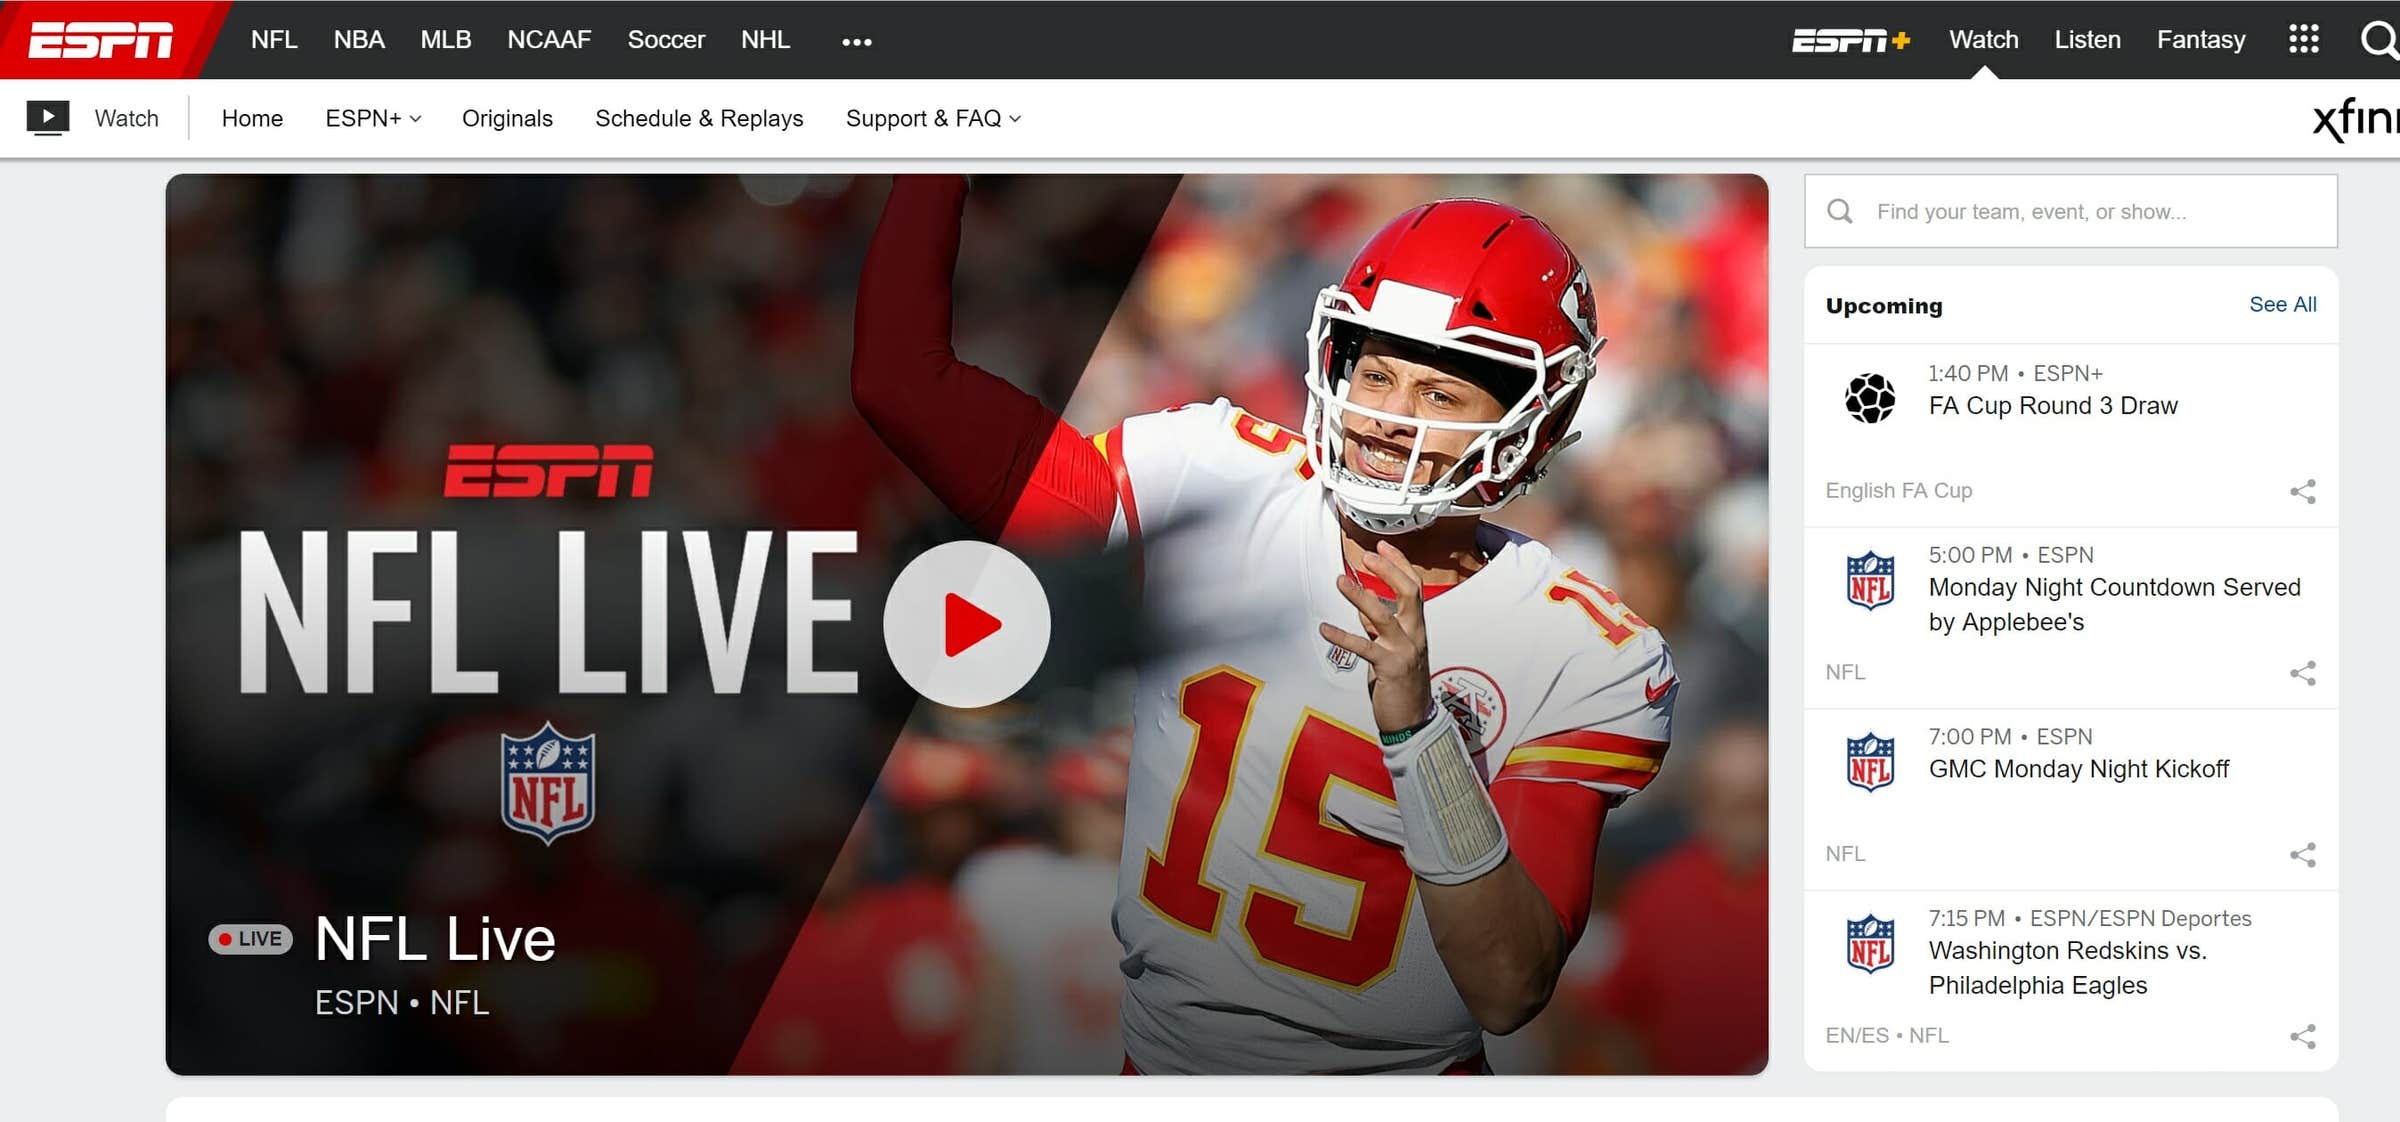Viewport: 2400px width, 1122px height.
Task: Expand the Support & FAQ dropdown
Action: coord(933,118)
